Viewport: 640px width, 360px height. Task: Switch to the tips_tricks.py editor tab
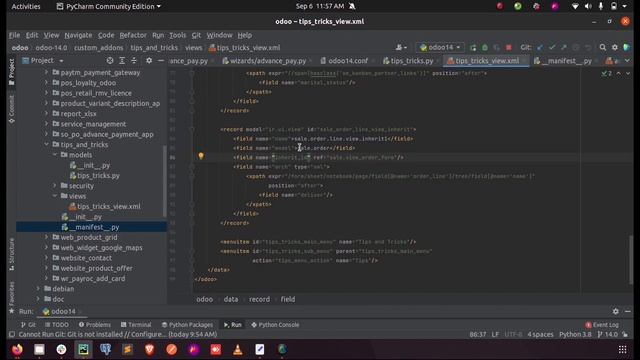[x=408, y=61]
